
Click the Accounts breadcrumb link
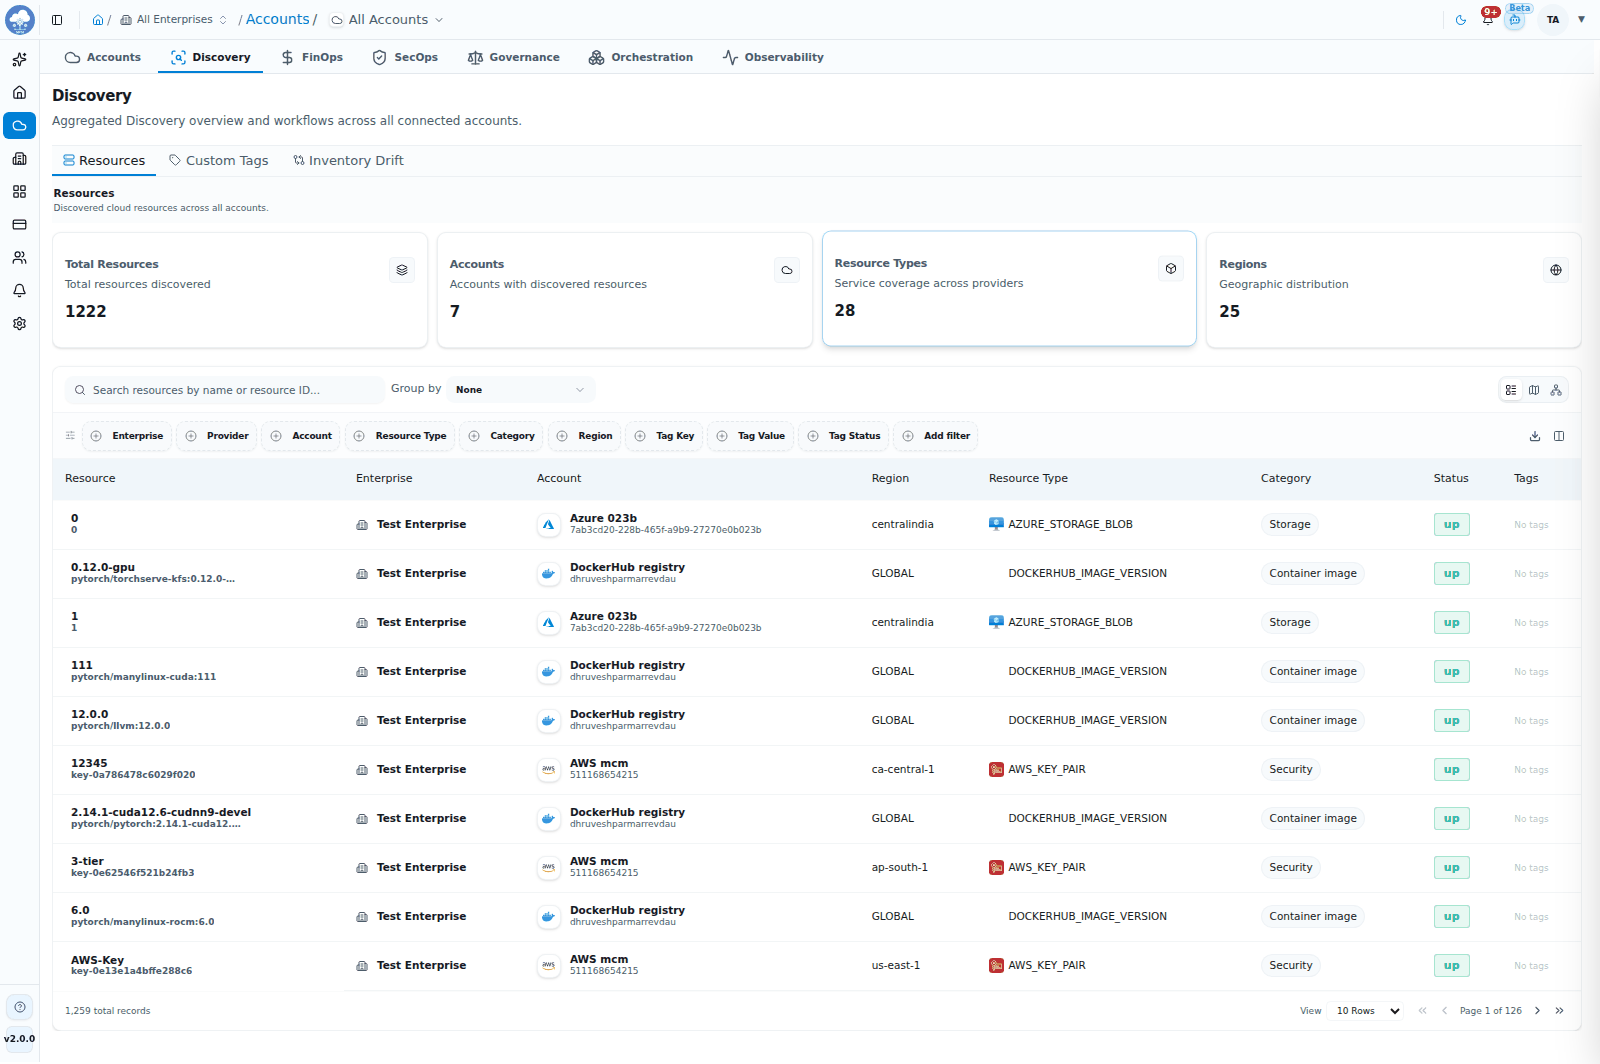point(278,19)
